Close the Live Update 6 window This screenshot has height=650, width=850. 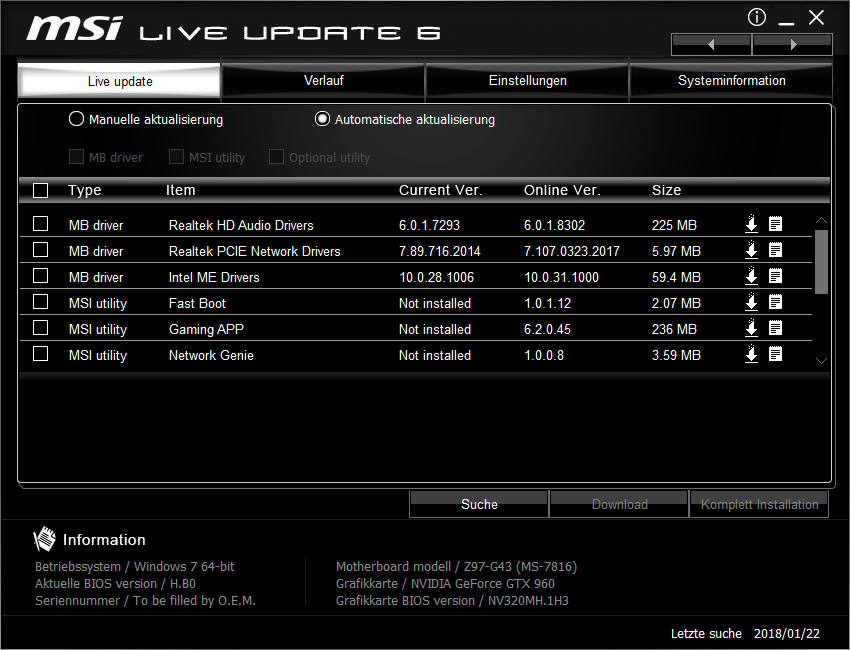[816, 17]
